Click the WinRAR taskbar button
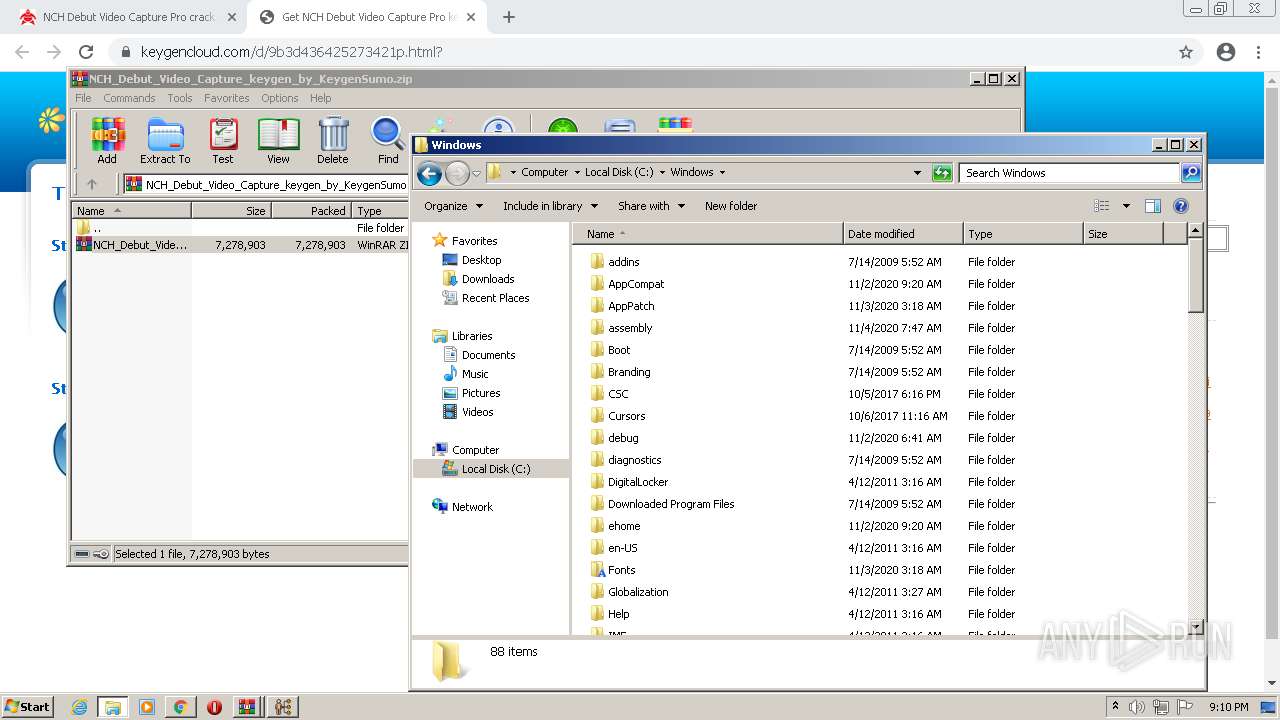The width and height of the screenshot is (1280, 720). [247, 707]
